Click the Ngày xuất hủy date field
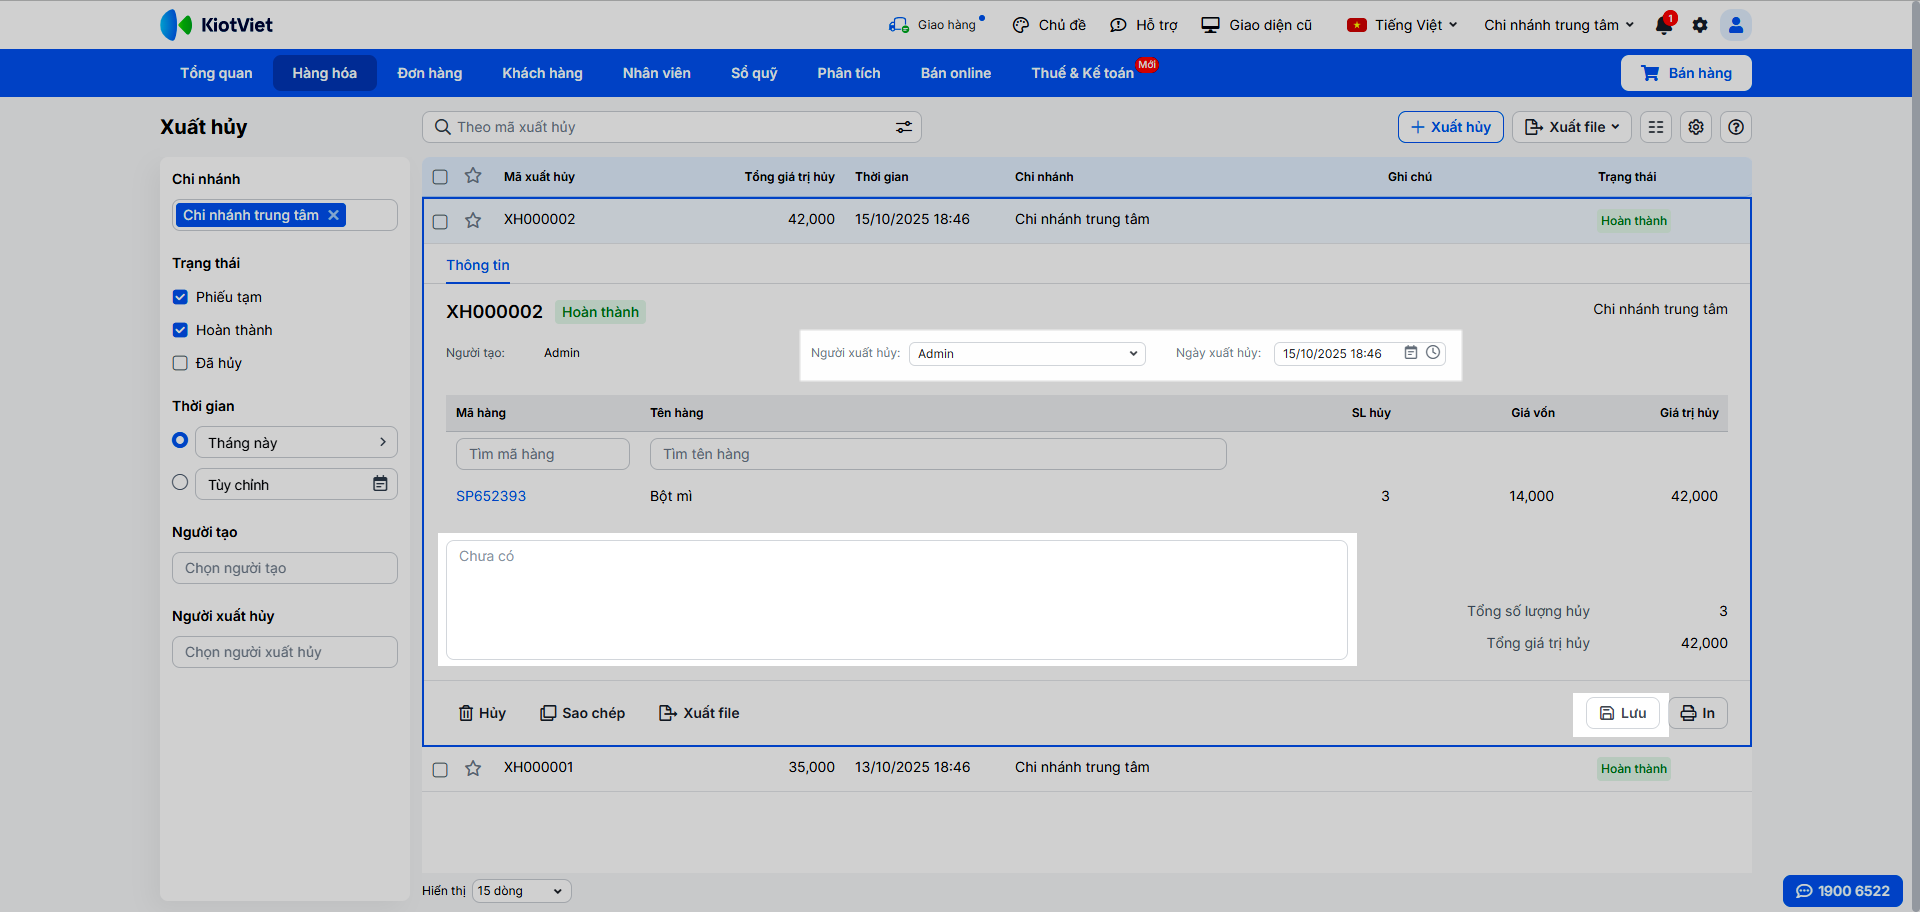This screenshot has width=1920, height=912. coord(1360,353)
